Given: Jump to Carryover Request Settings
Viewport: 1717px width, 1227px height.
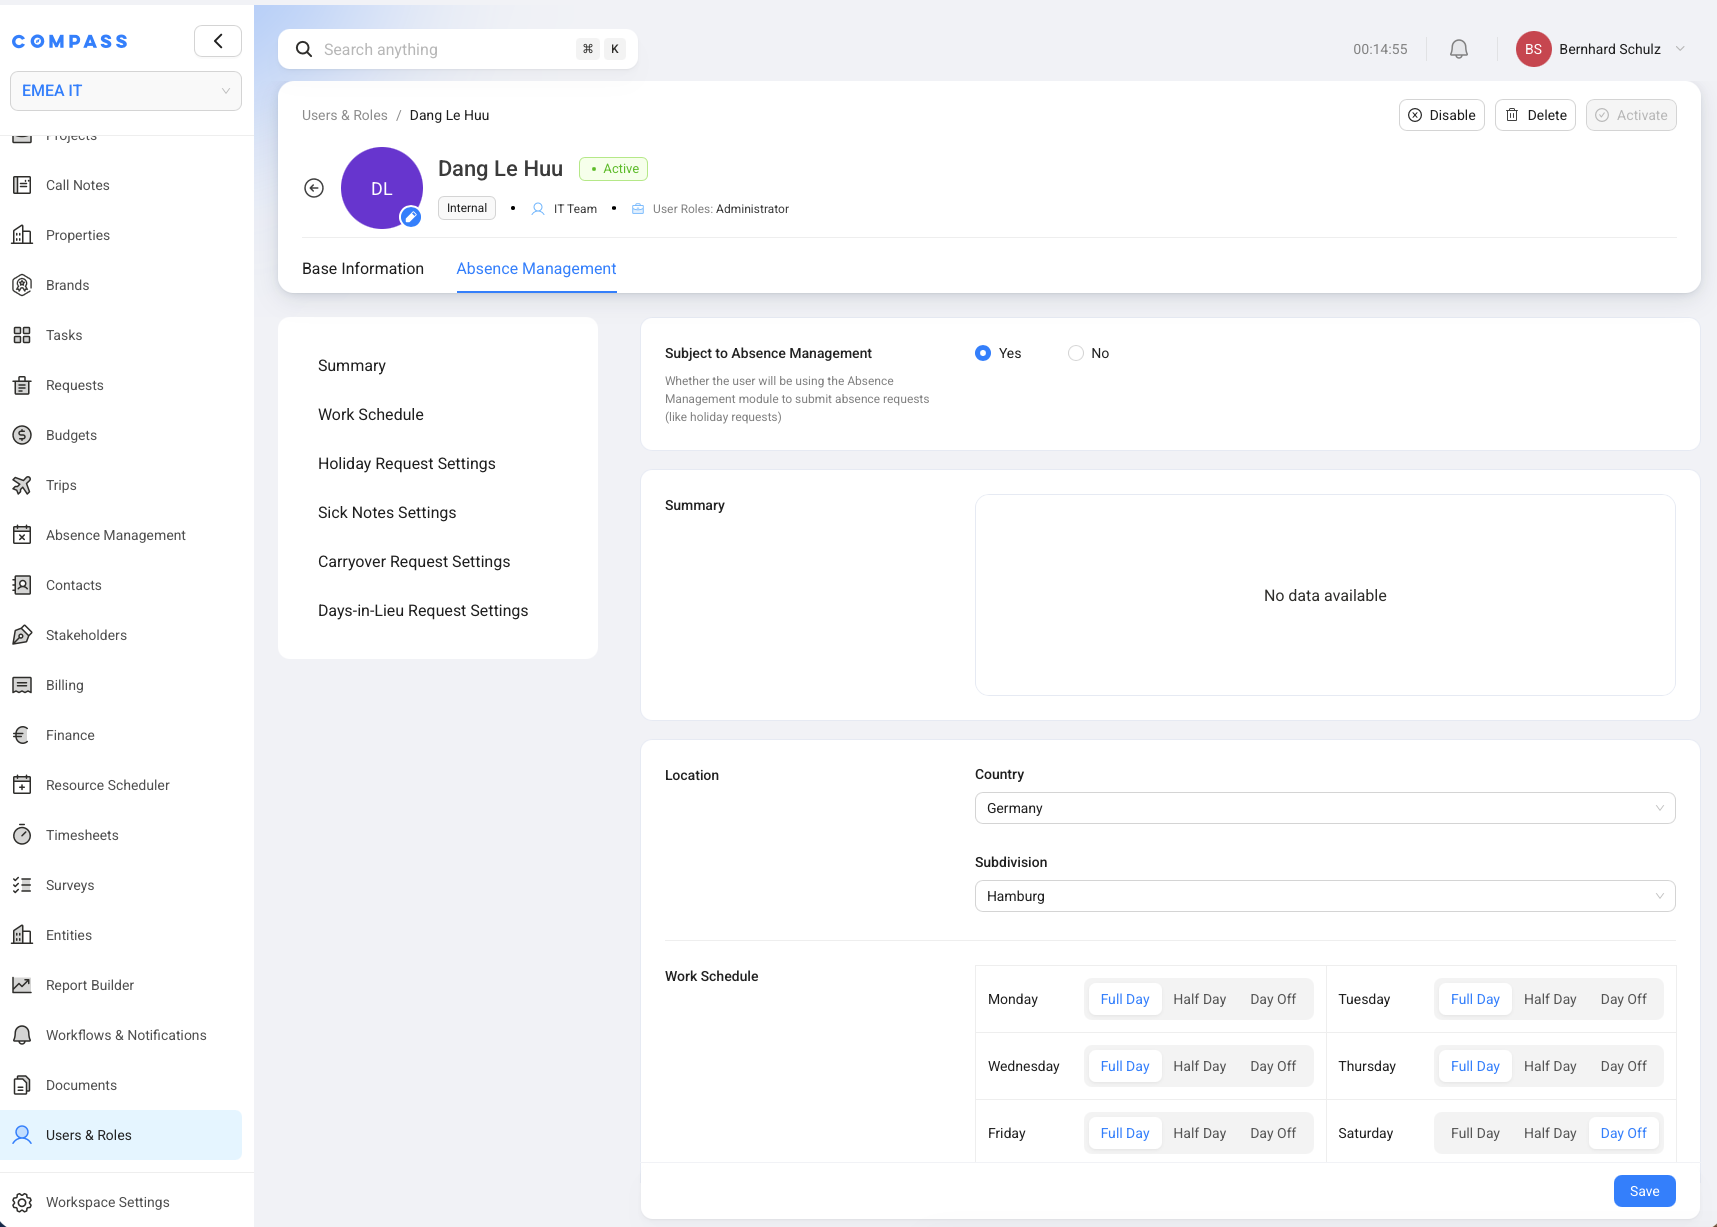Looking at the screenshot, I should [x=414, y=562].
